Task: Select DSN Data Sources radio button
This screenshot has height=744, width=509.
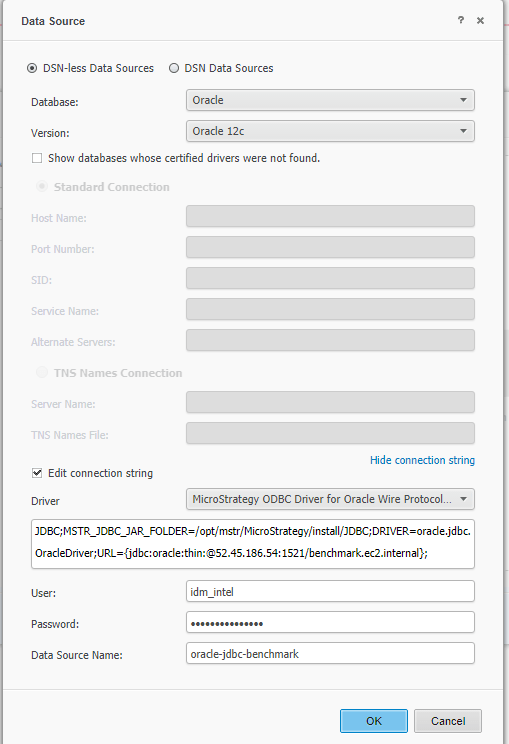Action: [x=174, y=68]
